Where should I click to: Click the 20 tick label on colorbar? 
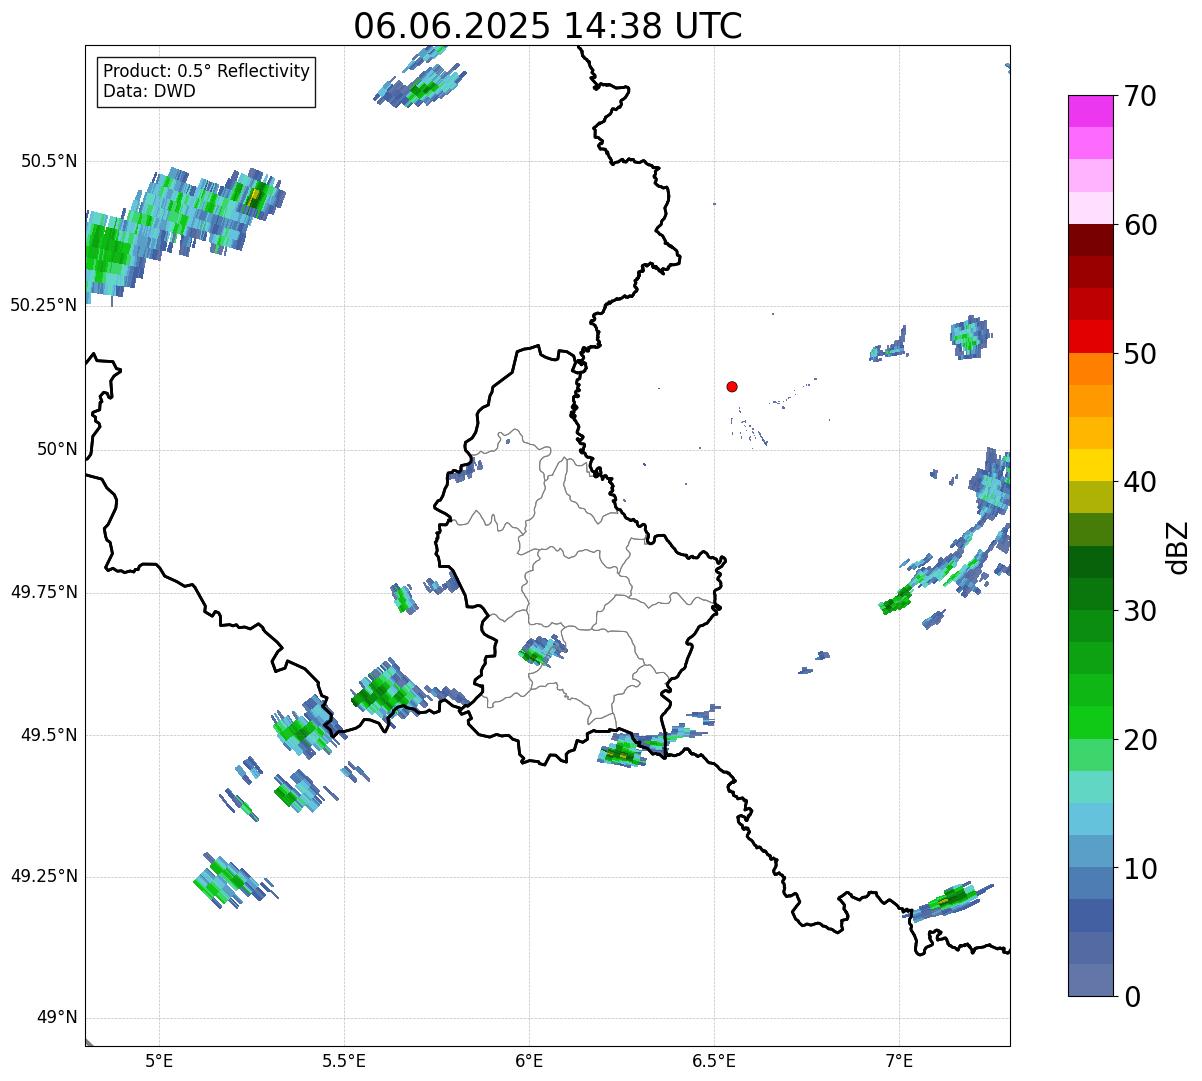[x=1140, y=740]
